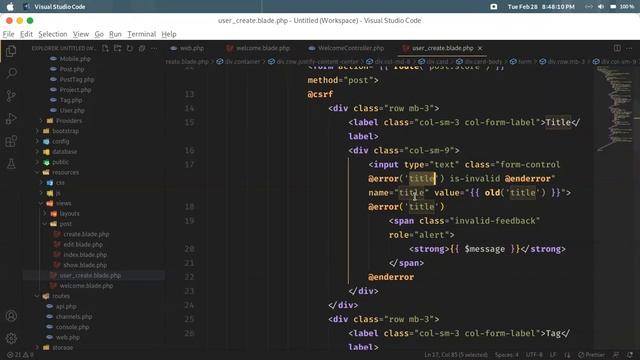Open the Go menu
This screenshot has height=360, width=640.
click(99, 34)
